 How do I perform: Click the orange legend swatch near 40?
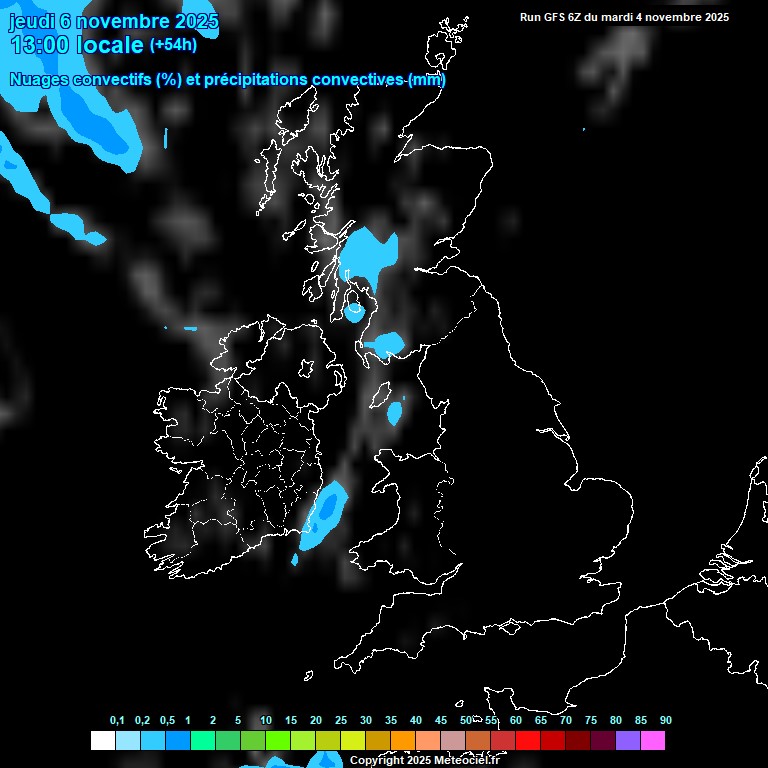tap(403, 741)
